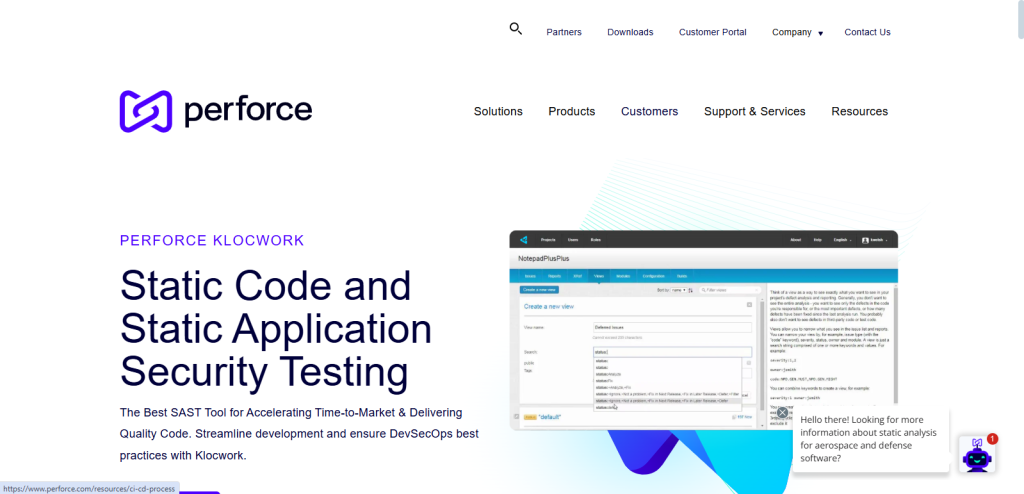Go to Customer Portal
The width and height of the screenshot is (1024, 494).
pyautogui.click(x=712, y=32)
